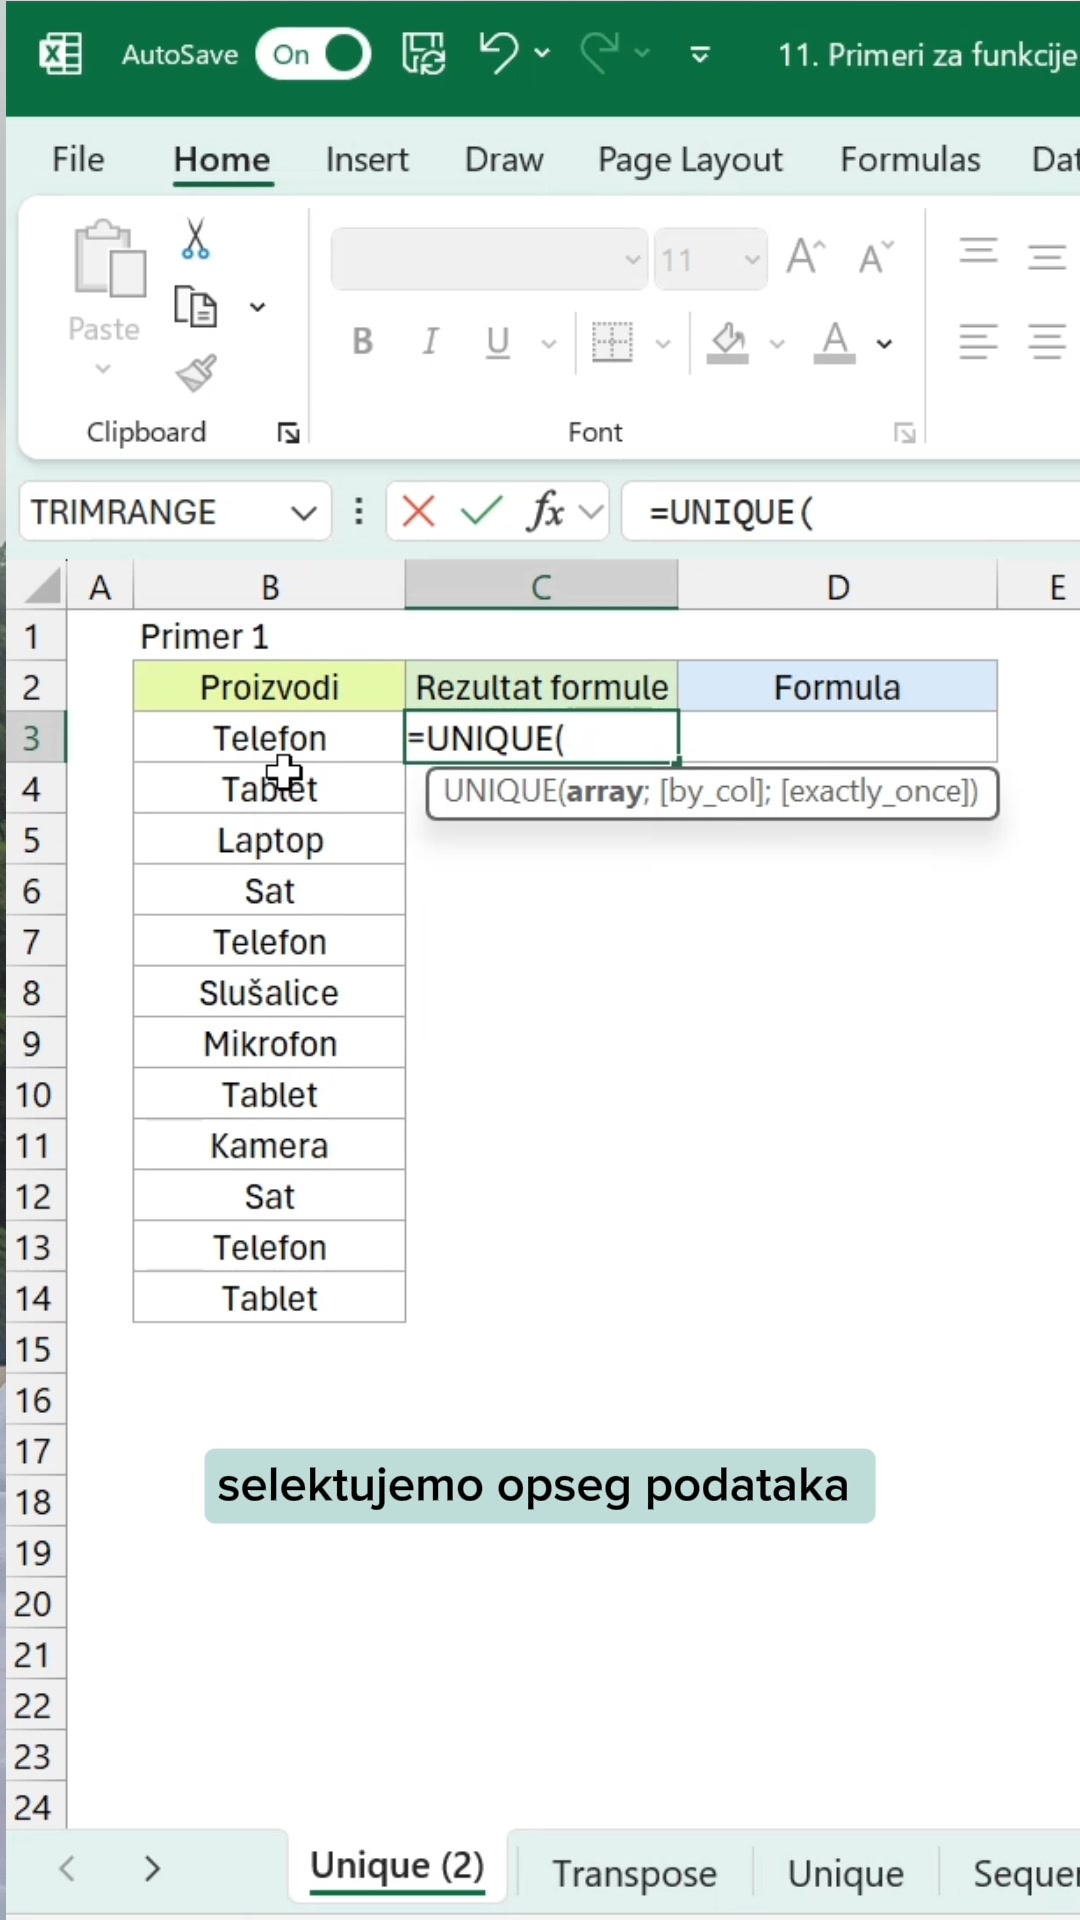Screen dimensions: 1080x1920
Task: Apply Fill Color bucket
Action: tap(728, 342)
